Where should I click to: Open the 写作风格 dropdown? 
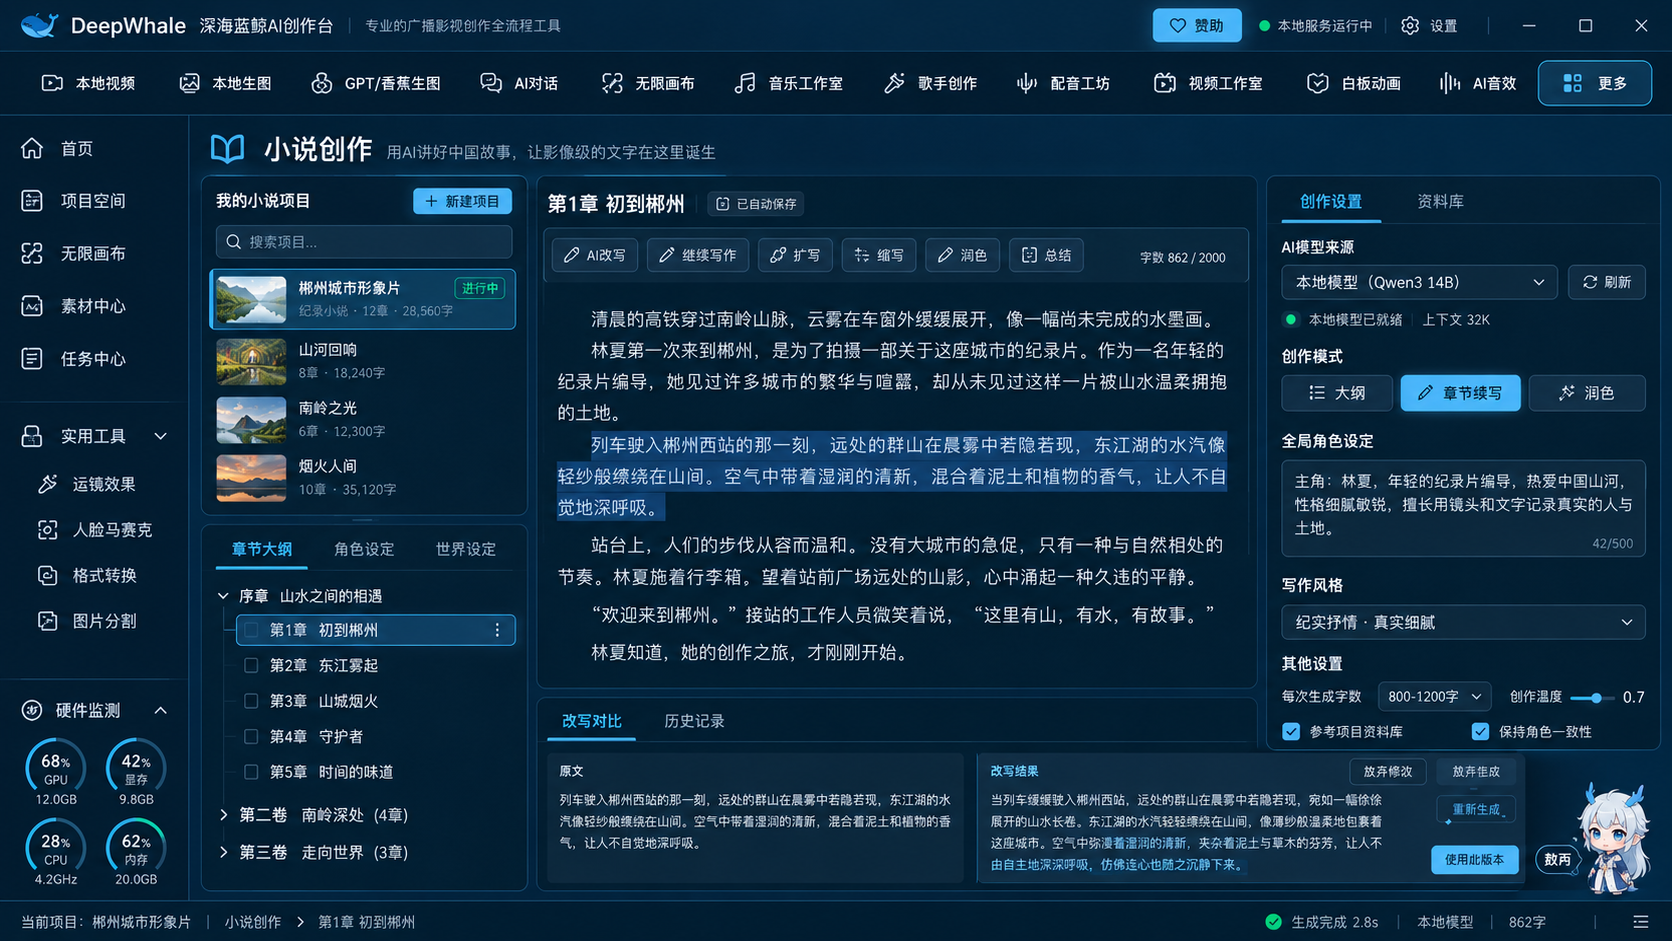(1463, 622)
